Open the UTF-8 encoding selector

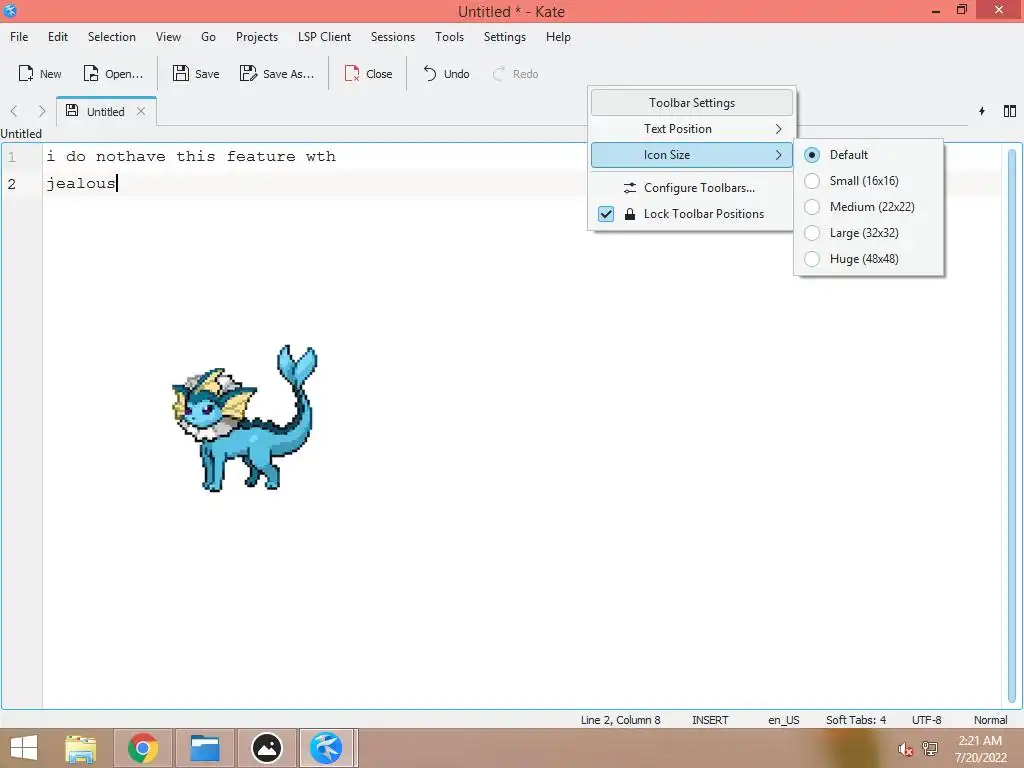(926, 720)
